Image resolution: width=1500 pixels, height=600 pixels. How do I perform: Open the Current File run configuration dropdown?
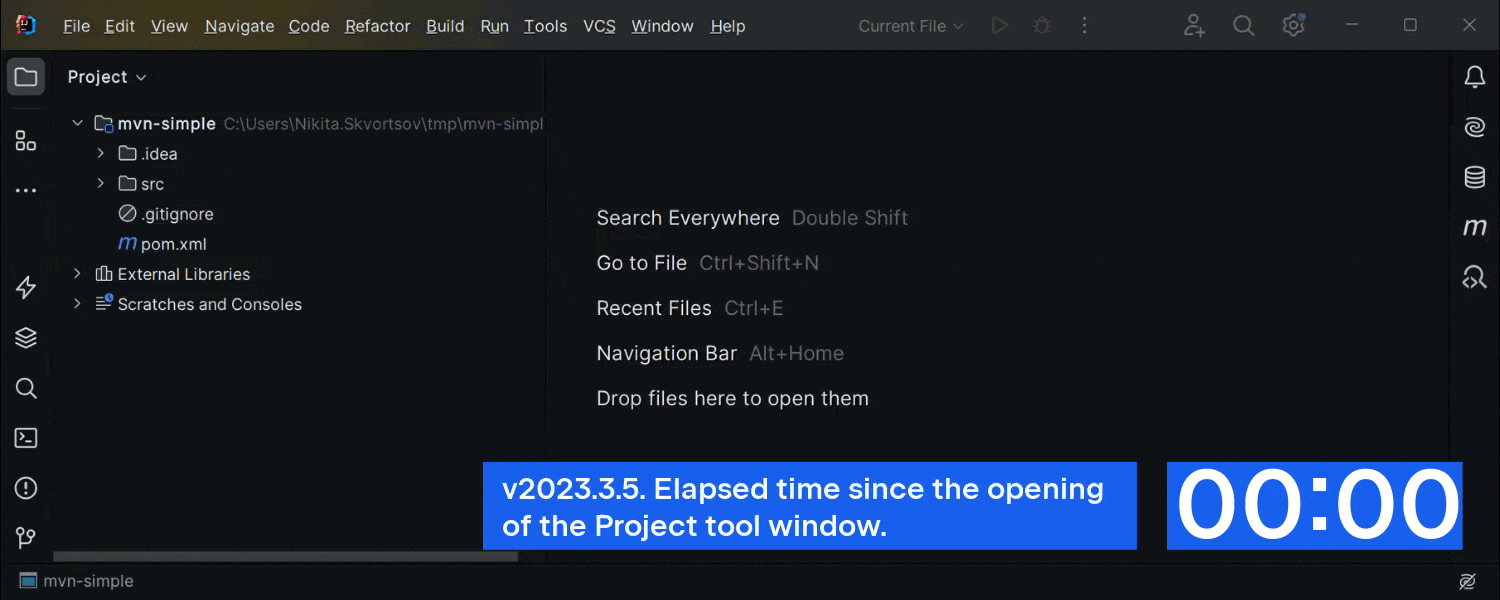910,26
